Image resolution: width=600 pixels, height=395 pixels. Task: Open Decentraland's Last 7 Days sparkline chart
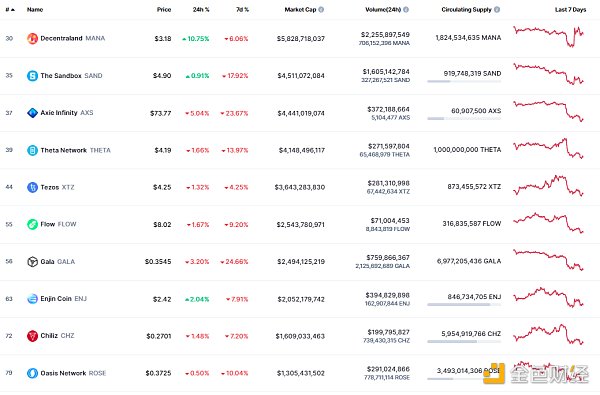pos(548,36)
